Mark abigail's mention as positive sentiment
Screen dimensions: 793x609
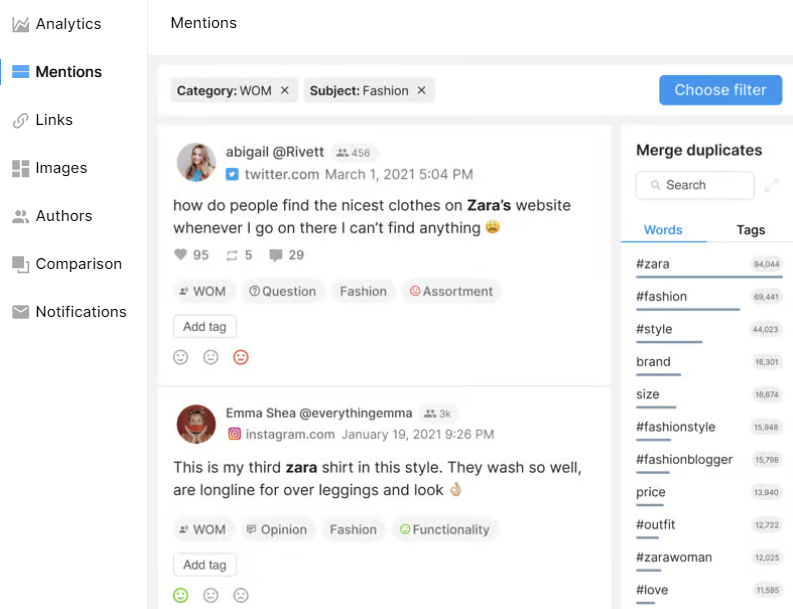pos(181,358)
